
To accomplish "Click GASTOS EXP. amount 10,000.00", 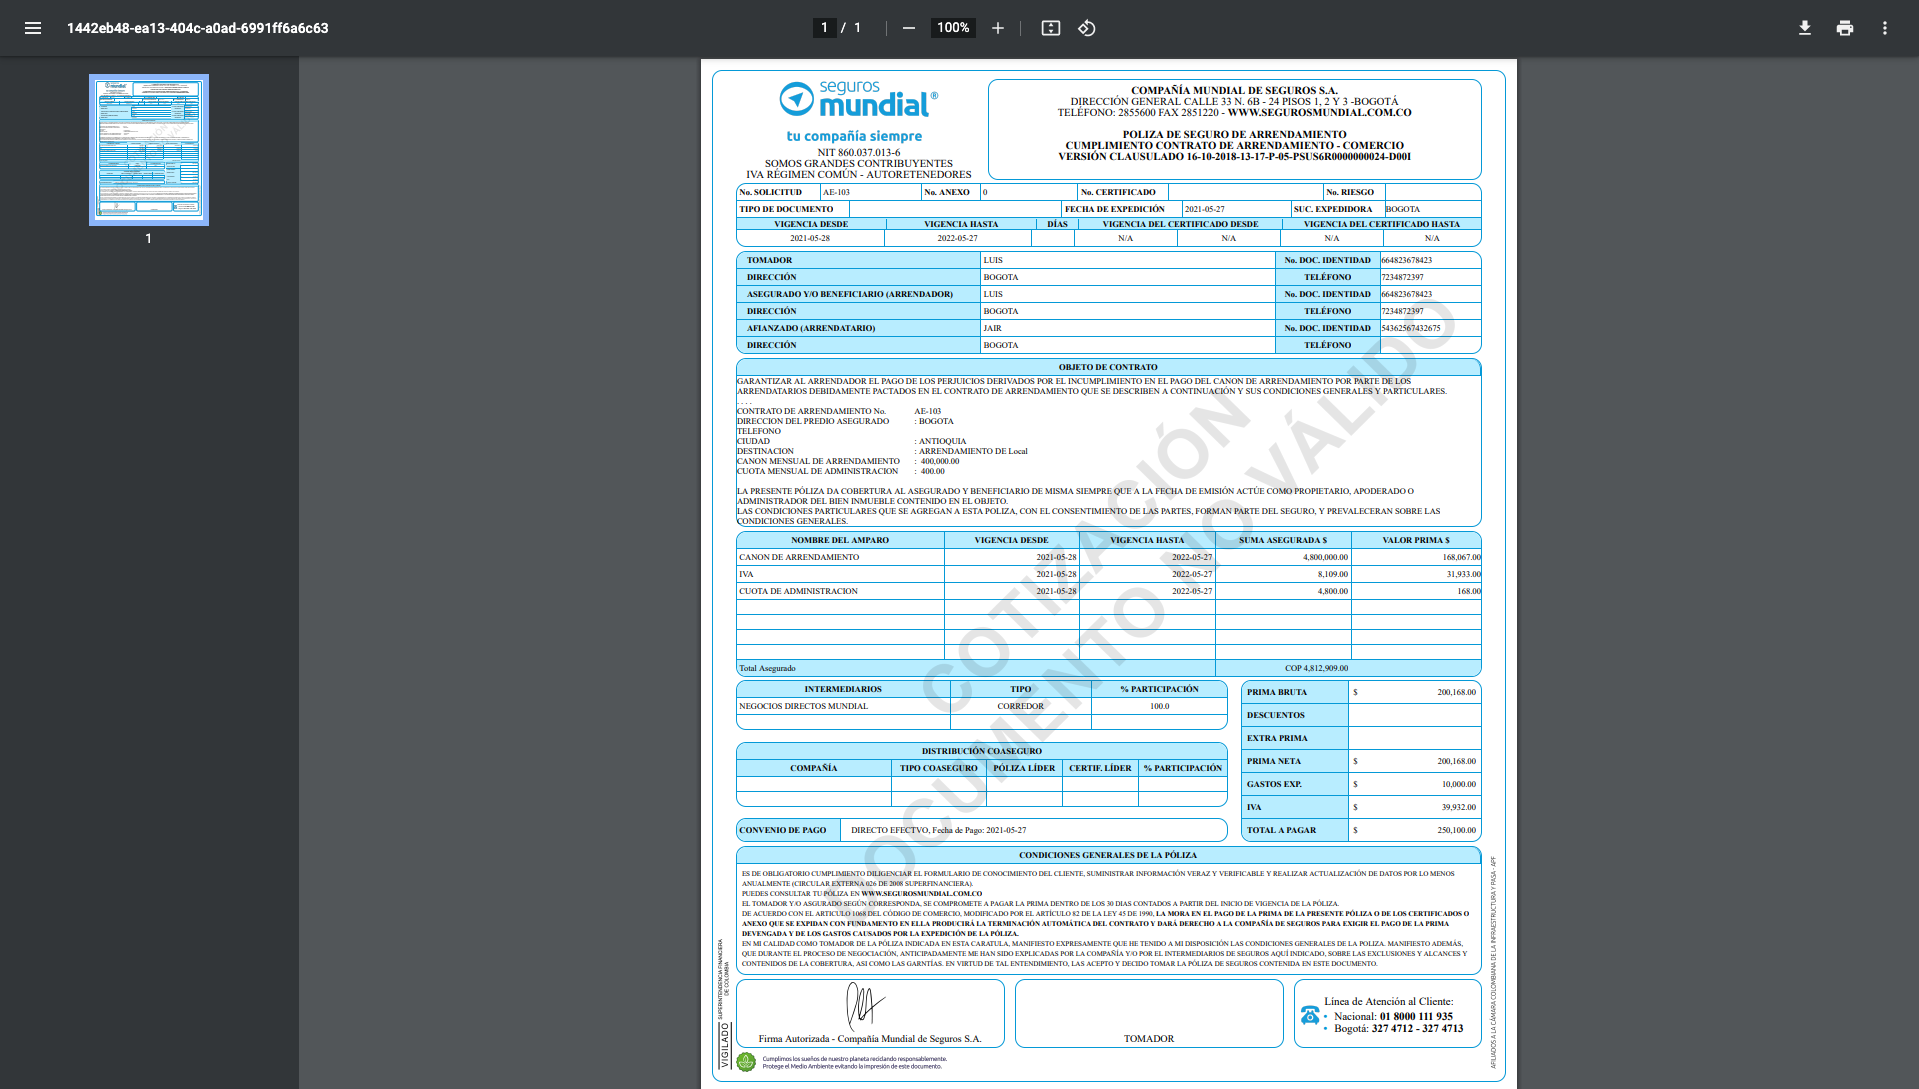I will 1458,784.
